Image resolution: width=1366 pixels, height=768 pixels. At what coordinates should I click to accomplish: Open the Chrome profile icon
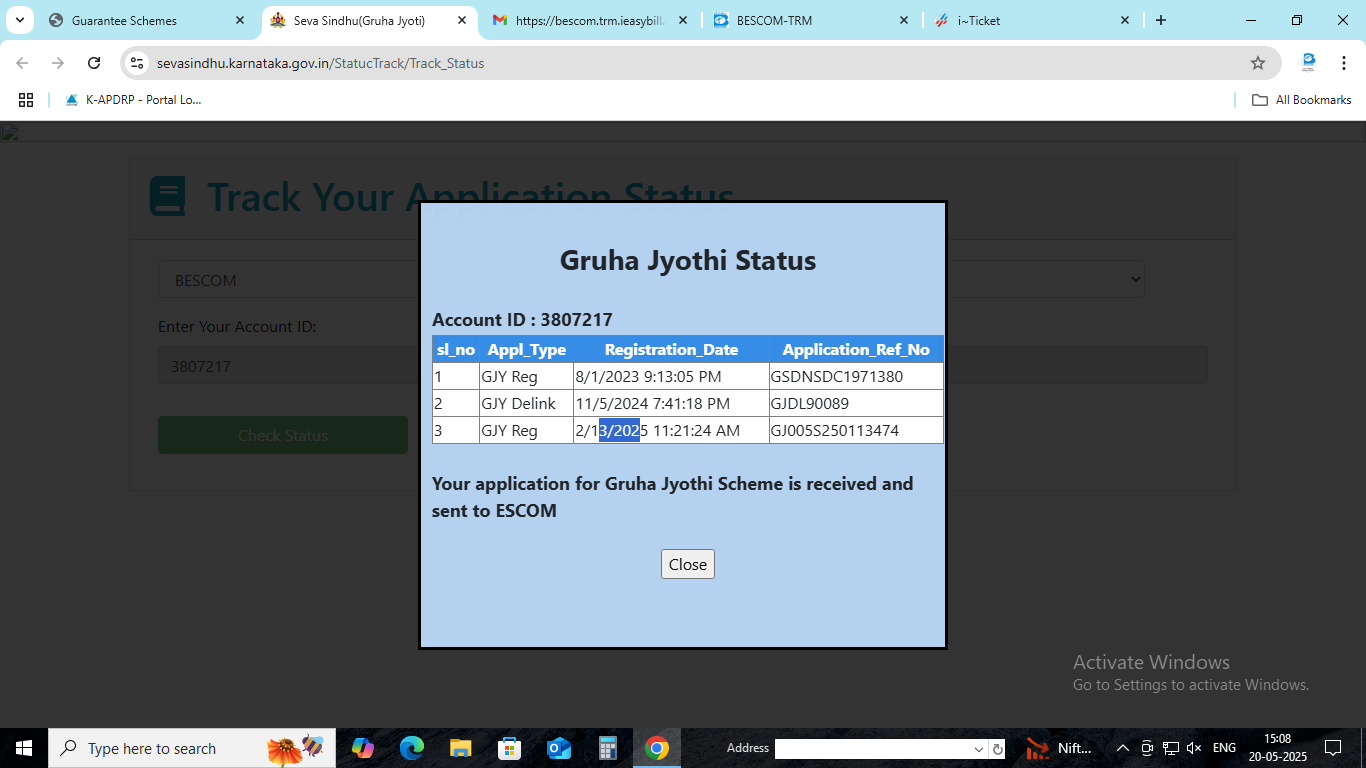click(x=1308, y=63)
